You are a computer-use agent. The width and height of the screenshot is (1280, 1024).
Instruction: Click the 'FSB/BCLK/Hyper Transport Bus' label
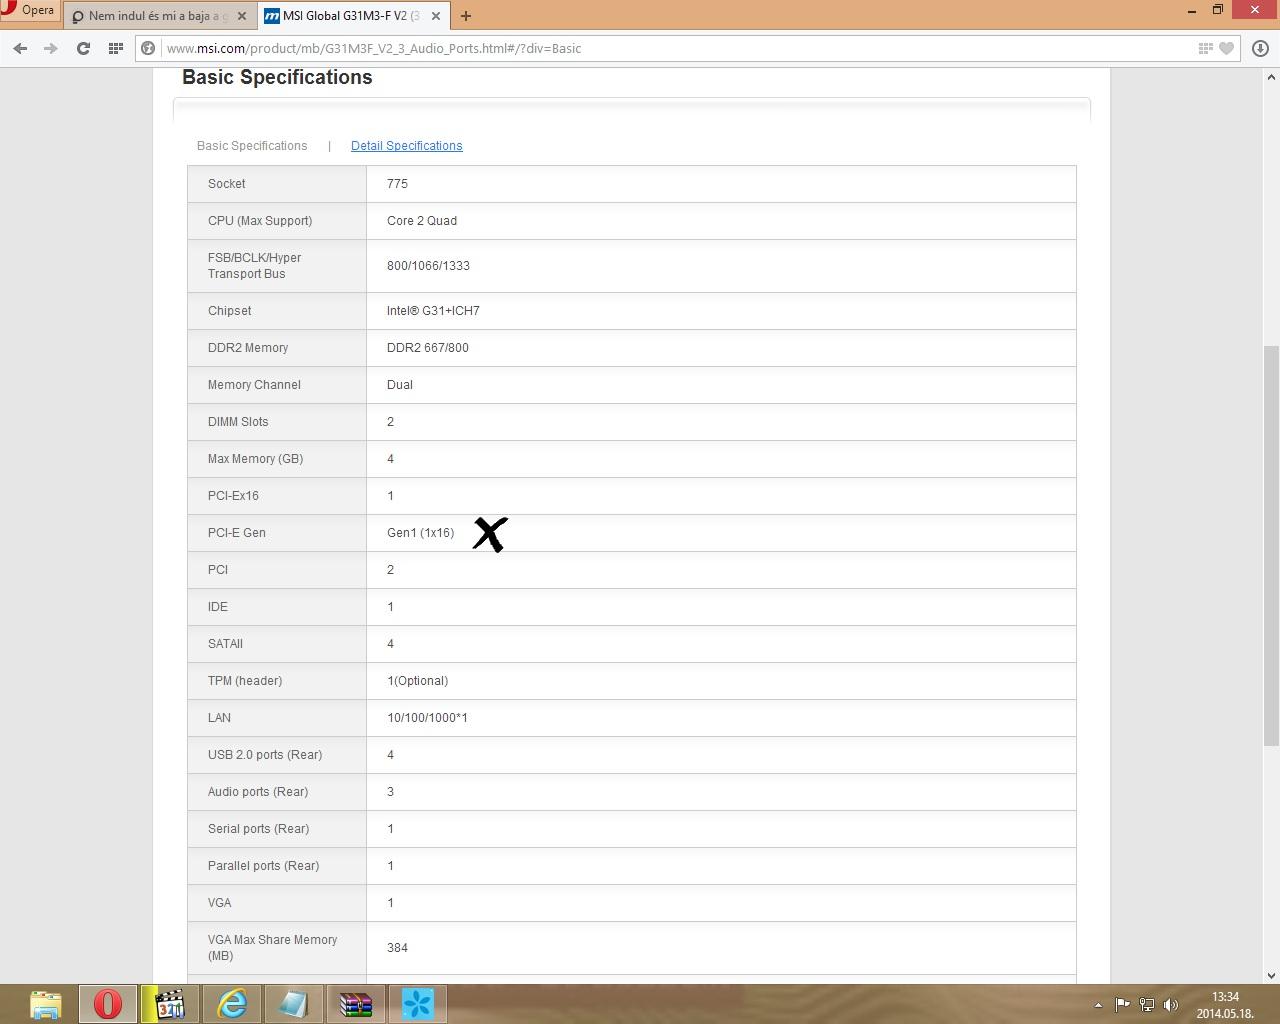coord(254,266)
